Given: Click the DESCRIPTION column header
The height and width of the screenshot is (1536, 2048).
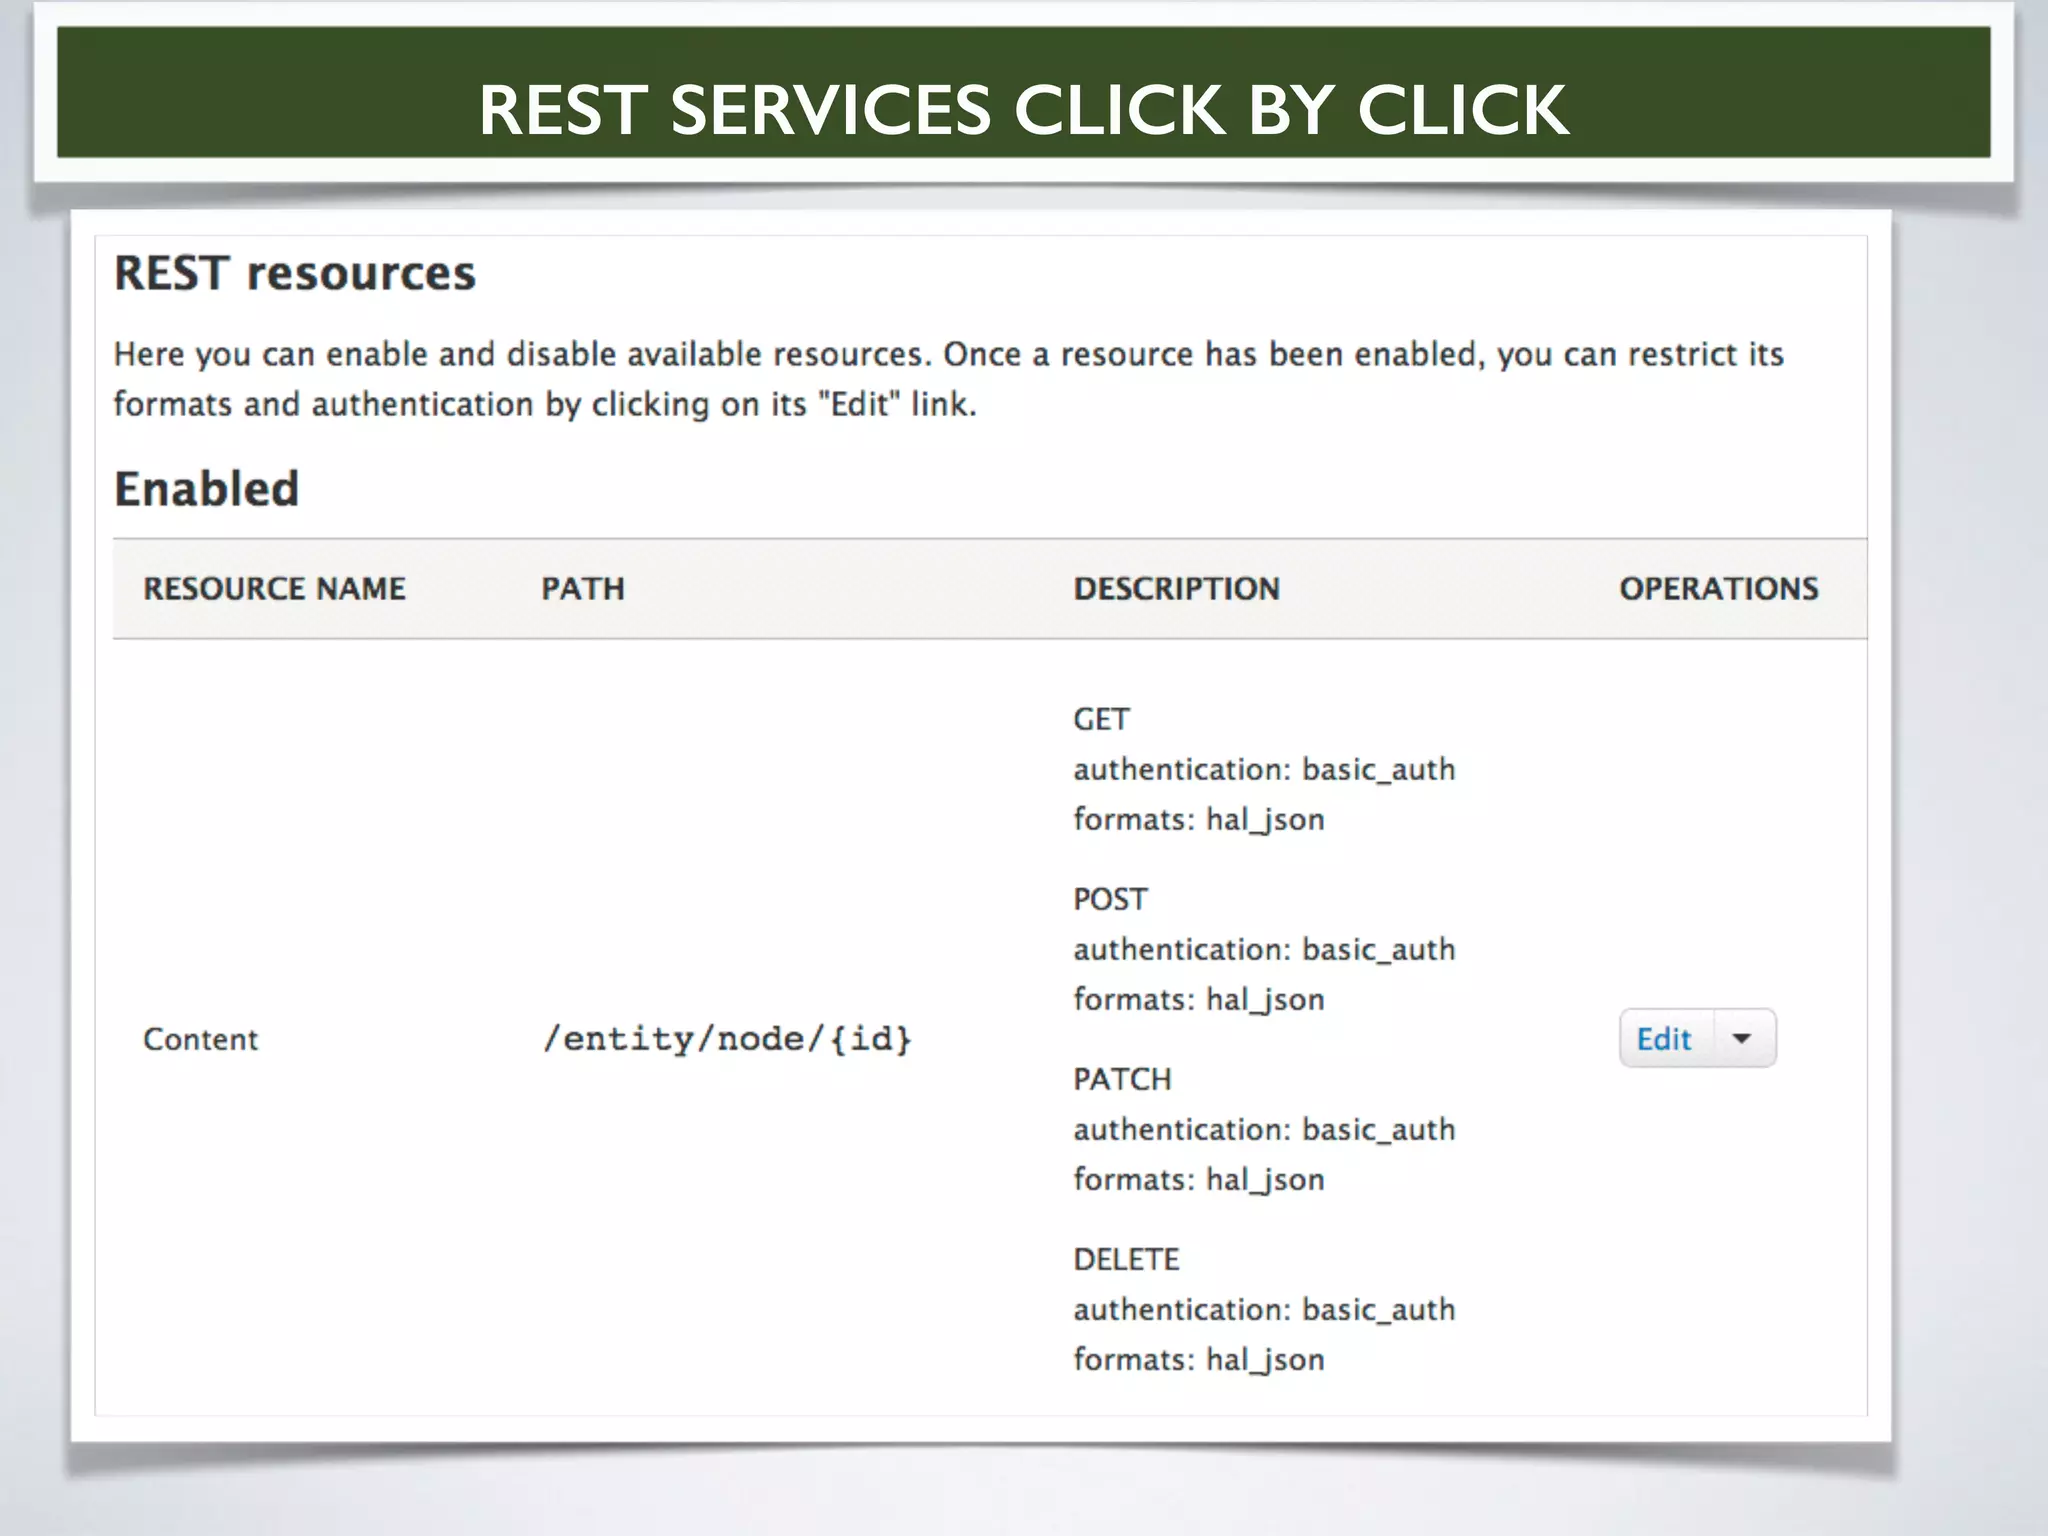Looking at the screenshot, I should coord(1177,588).
